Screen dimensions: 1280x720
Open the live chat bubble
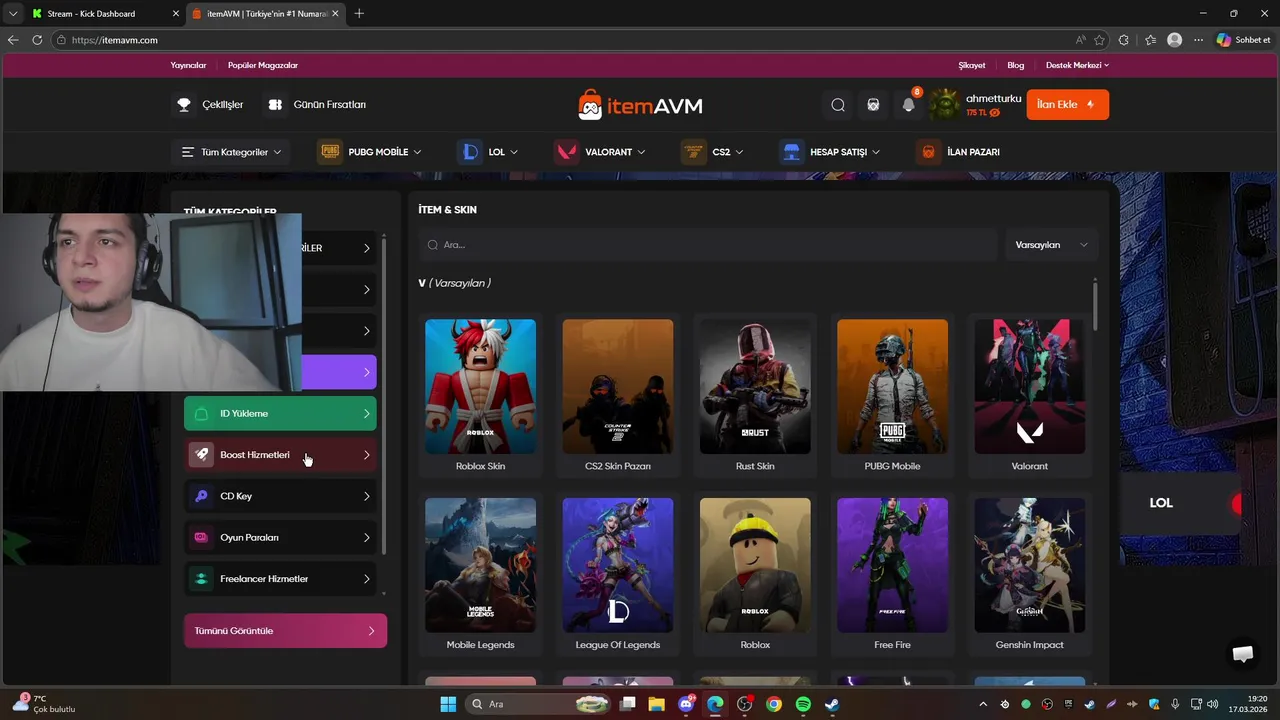pyautogui.click(x=1243, y=654)
